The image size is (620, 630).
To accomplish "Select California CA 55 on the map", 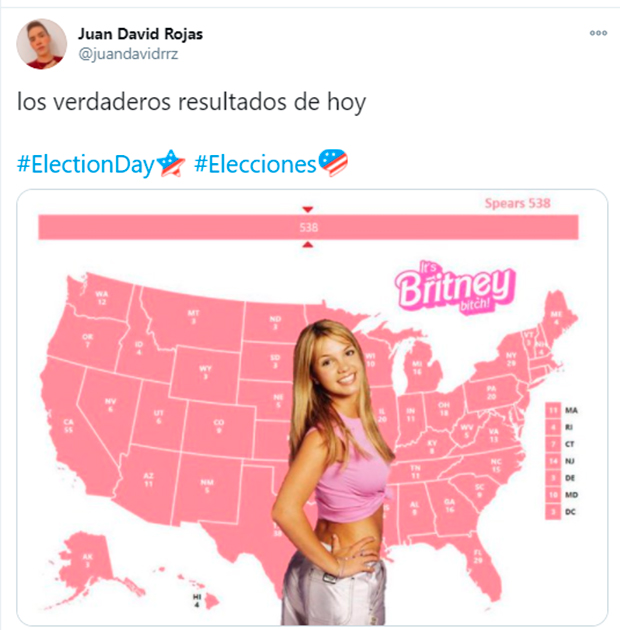I will point(68,426).
